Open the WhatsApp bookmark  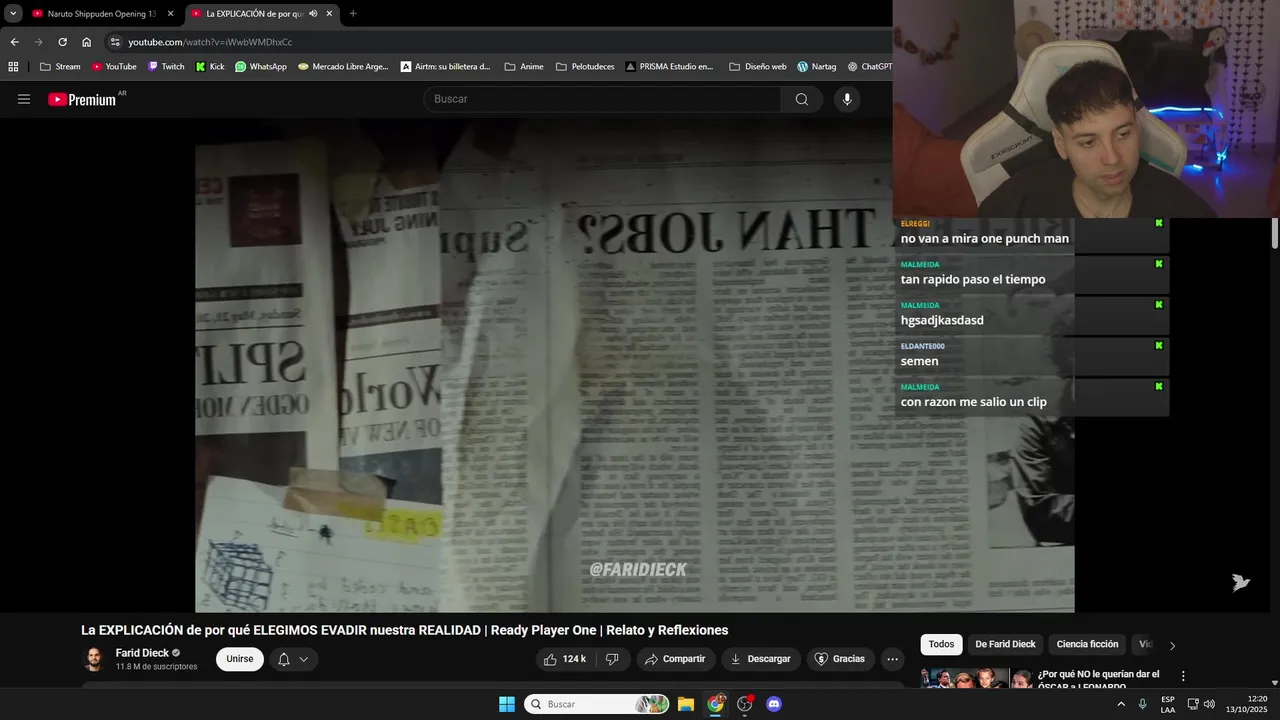[x=261, y=67]
